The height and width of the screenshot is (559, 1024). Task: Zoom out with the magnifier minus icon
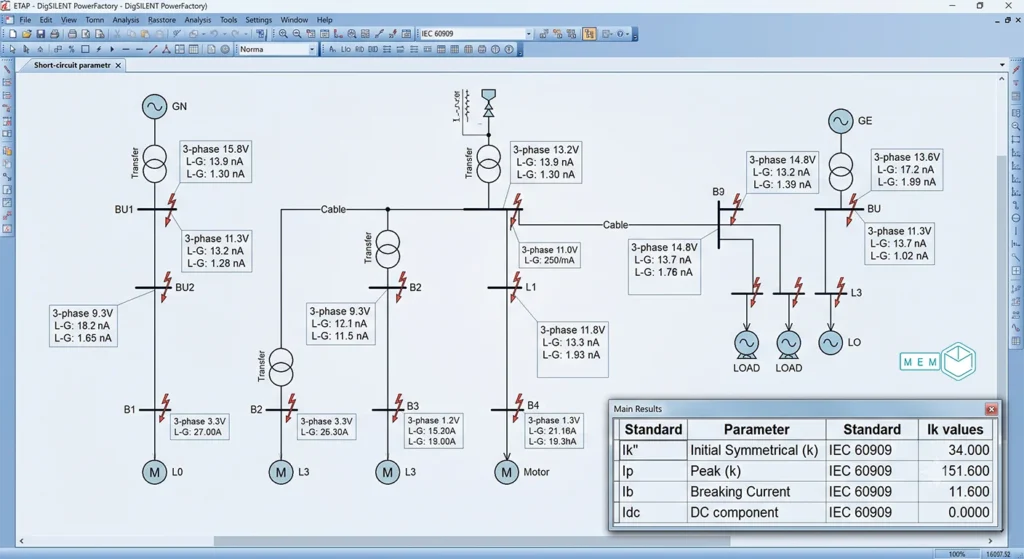(297, 34)
